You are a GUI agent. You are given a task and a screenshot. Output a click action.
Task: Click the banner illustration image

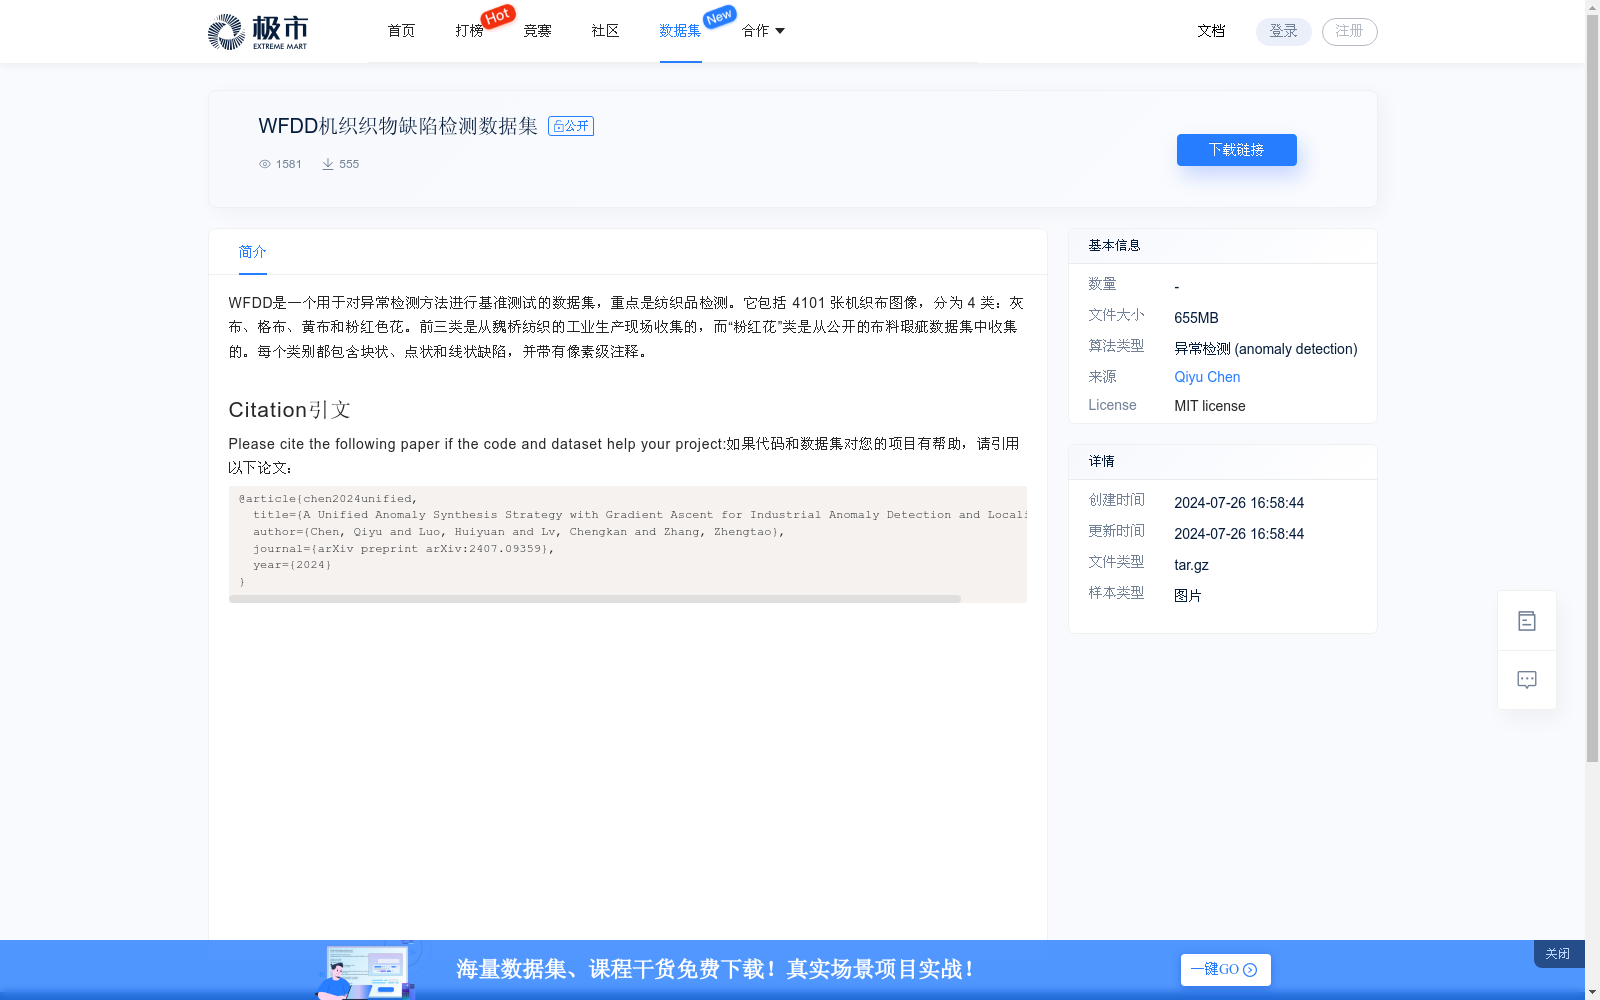tap(367, 970)
